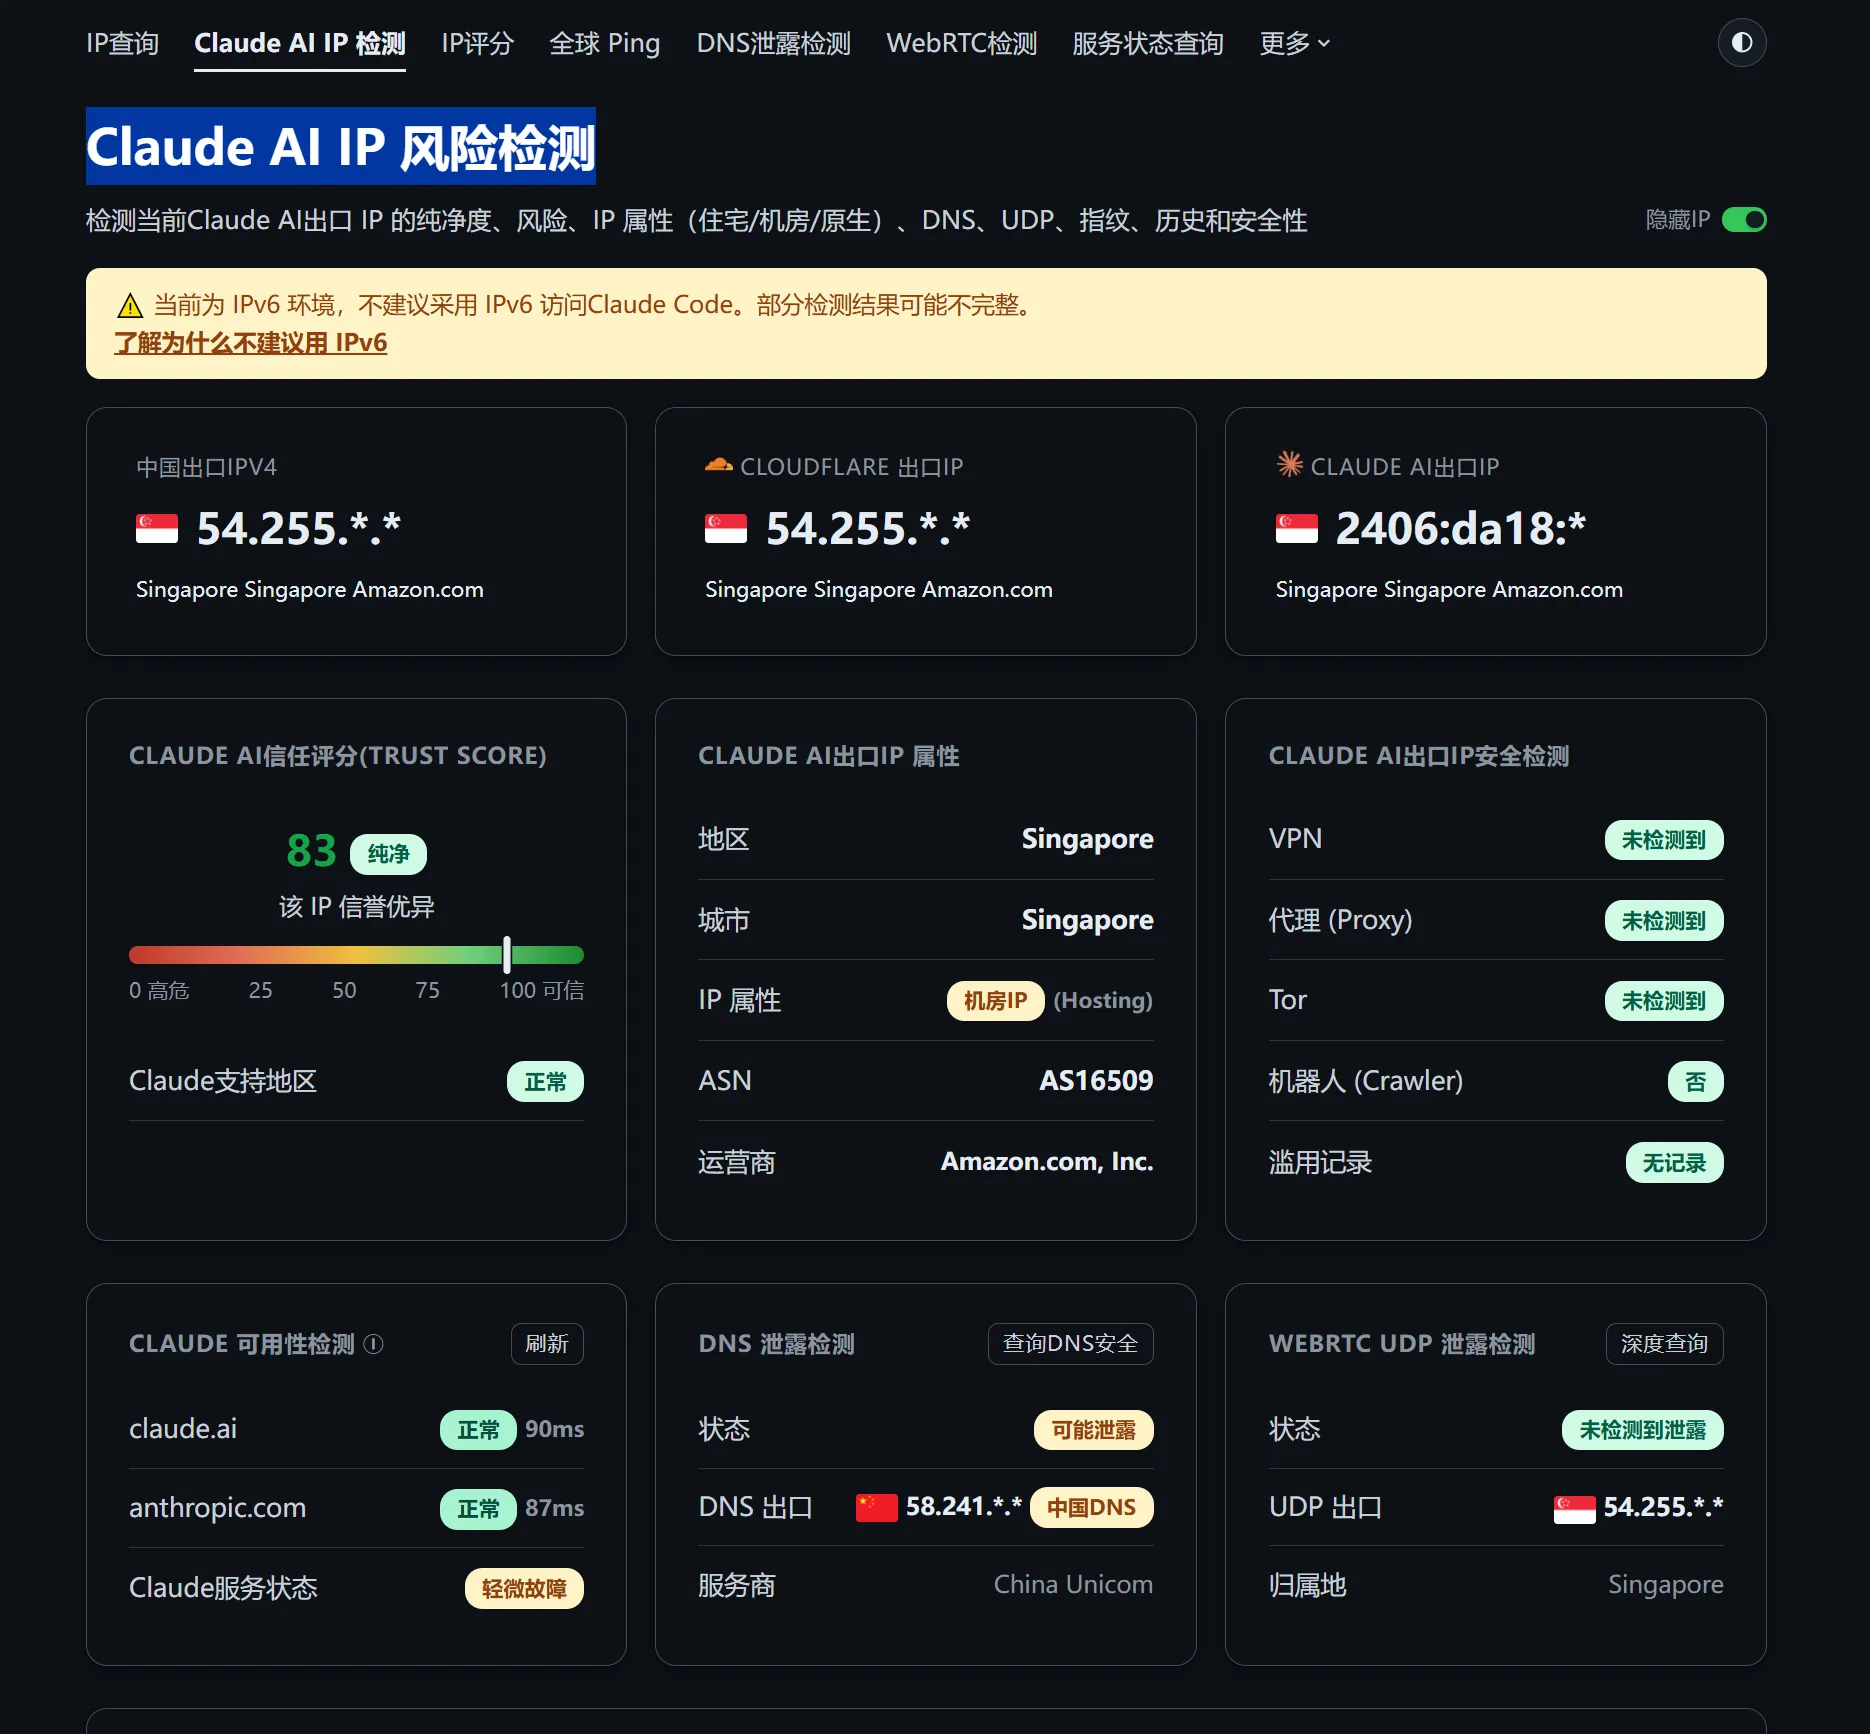Click the 58.241.*.* DNS IP
1870x1734 pixels.
(x=963, y=1507)
